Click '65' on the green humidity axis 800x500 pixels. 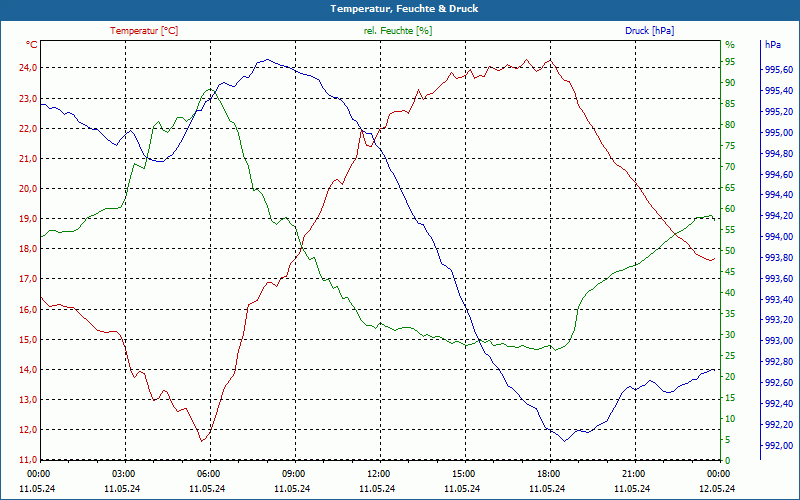coord(730,188)
